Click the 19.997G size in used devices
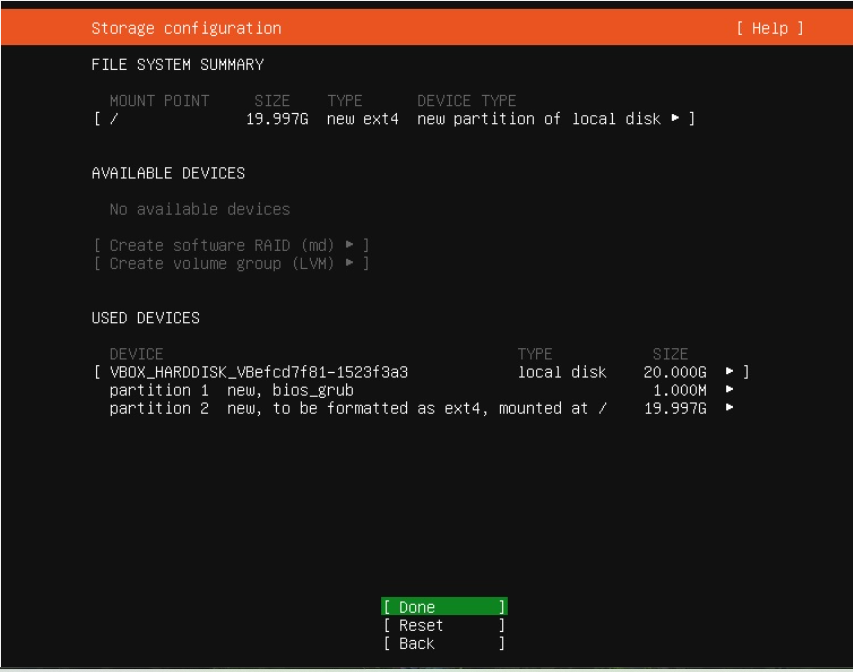This screenshot has height=672, width=853. (x=675, y=409)
